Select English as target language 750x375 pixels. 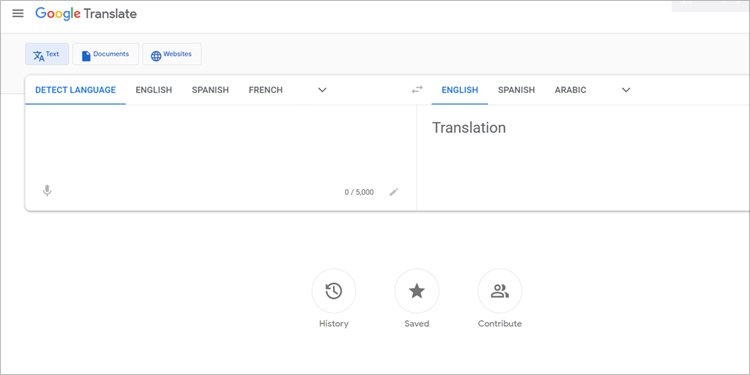click(460, 90)
